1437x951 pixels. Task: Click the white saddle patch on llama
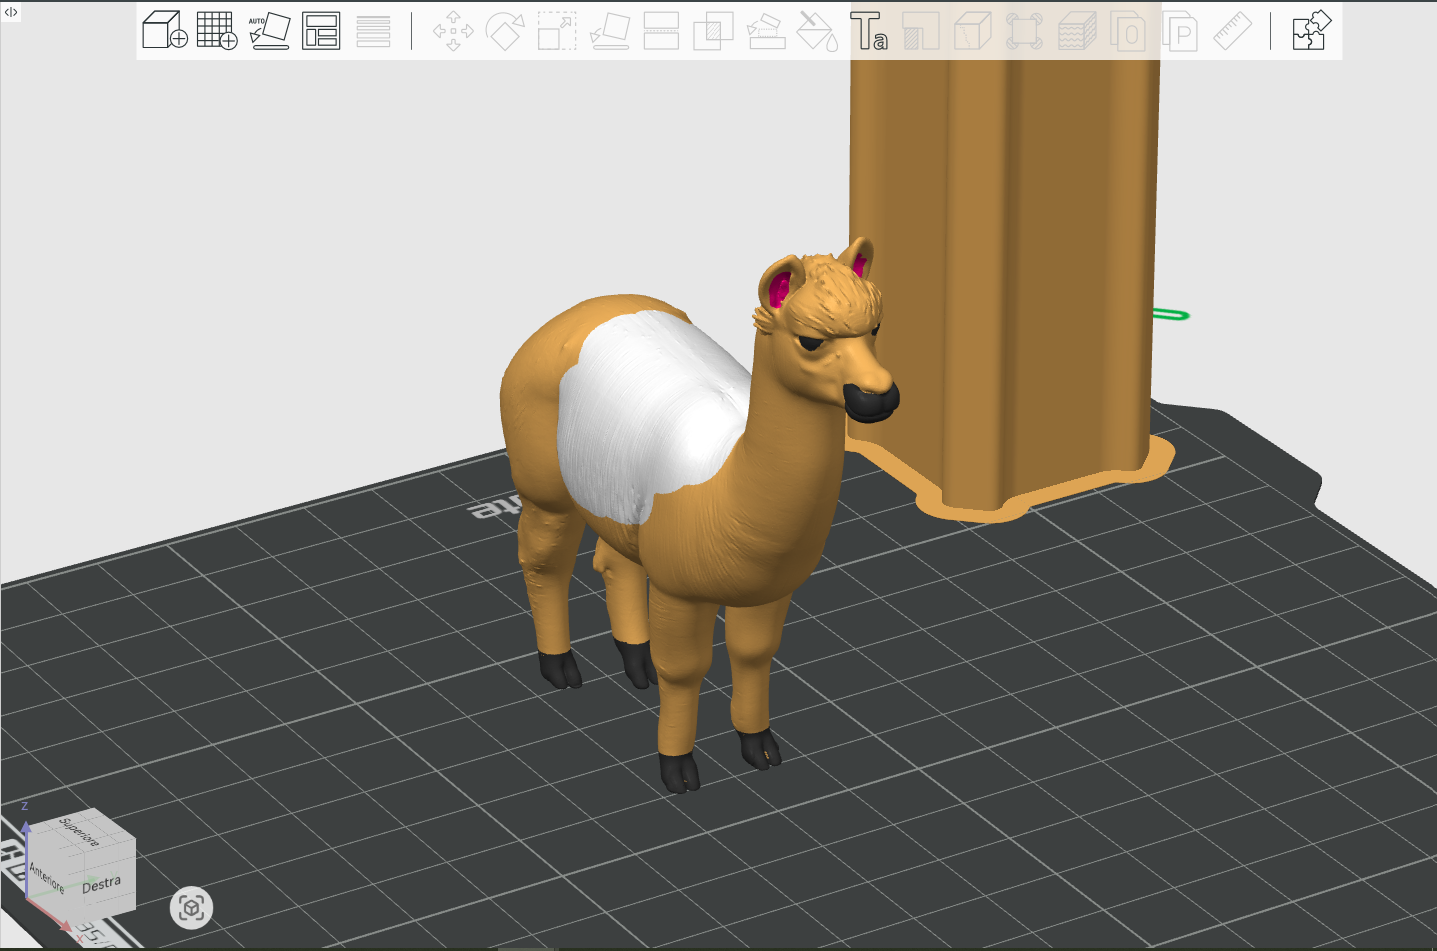[x=648, y=415]
